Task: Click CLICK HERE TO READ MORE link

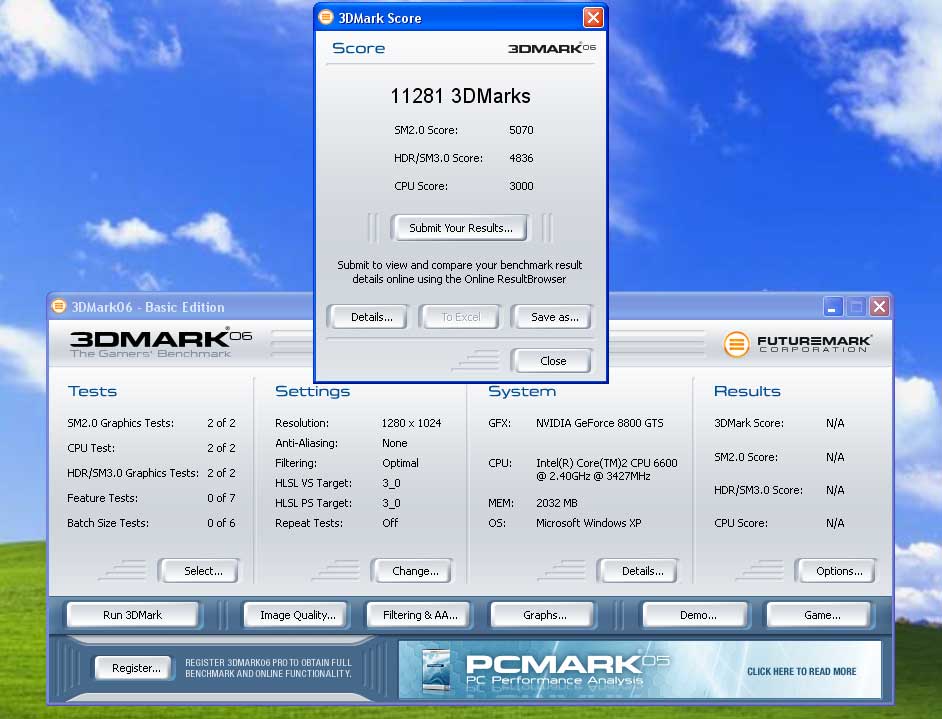Action: (x=801, y=671)
